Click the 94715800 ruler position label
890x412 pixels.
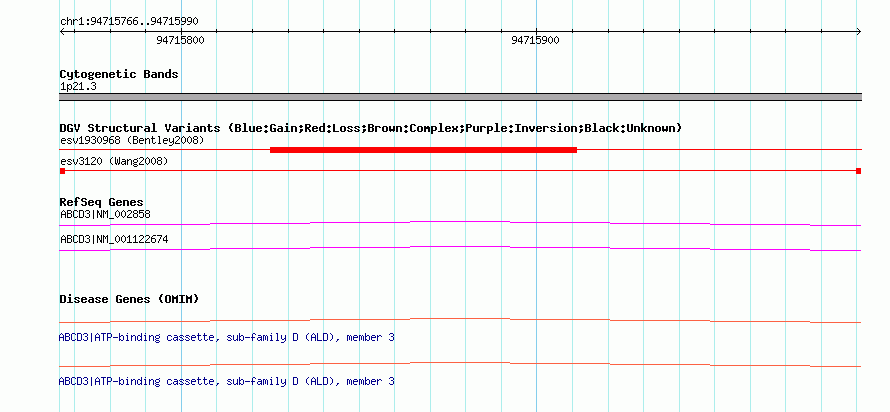tap(180, 40)
